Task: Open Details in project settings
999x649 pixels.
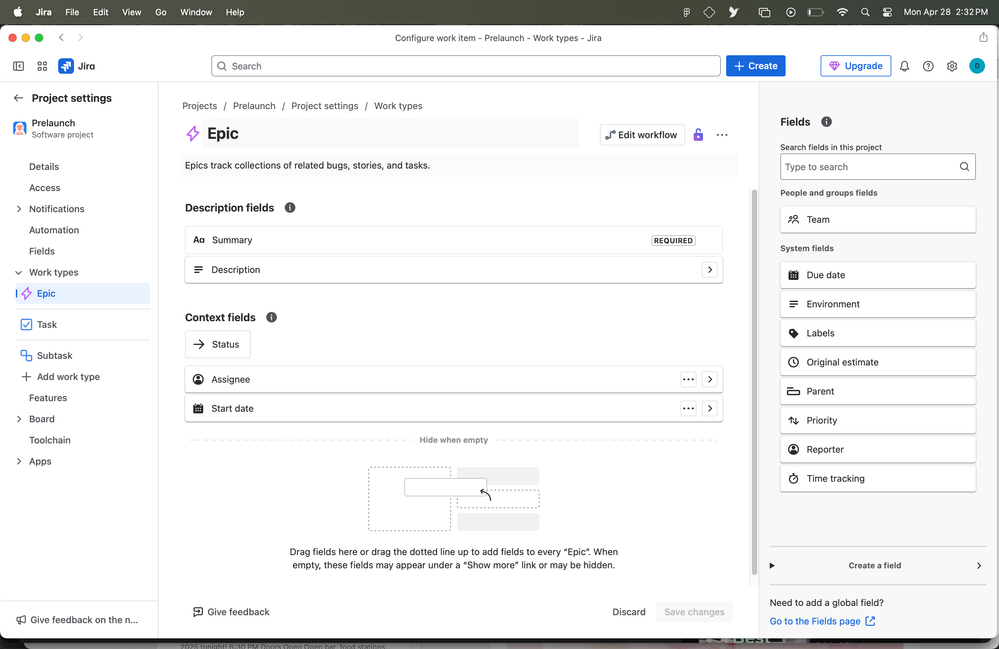Action: [x=44, y=167]
